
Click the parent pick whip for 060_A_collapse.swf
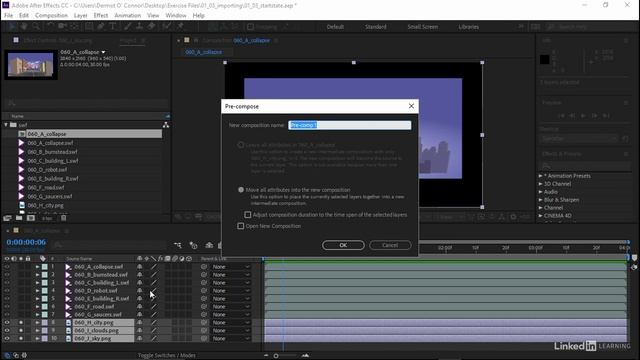coord(204,267)
